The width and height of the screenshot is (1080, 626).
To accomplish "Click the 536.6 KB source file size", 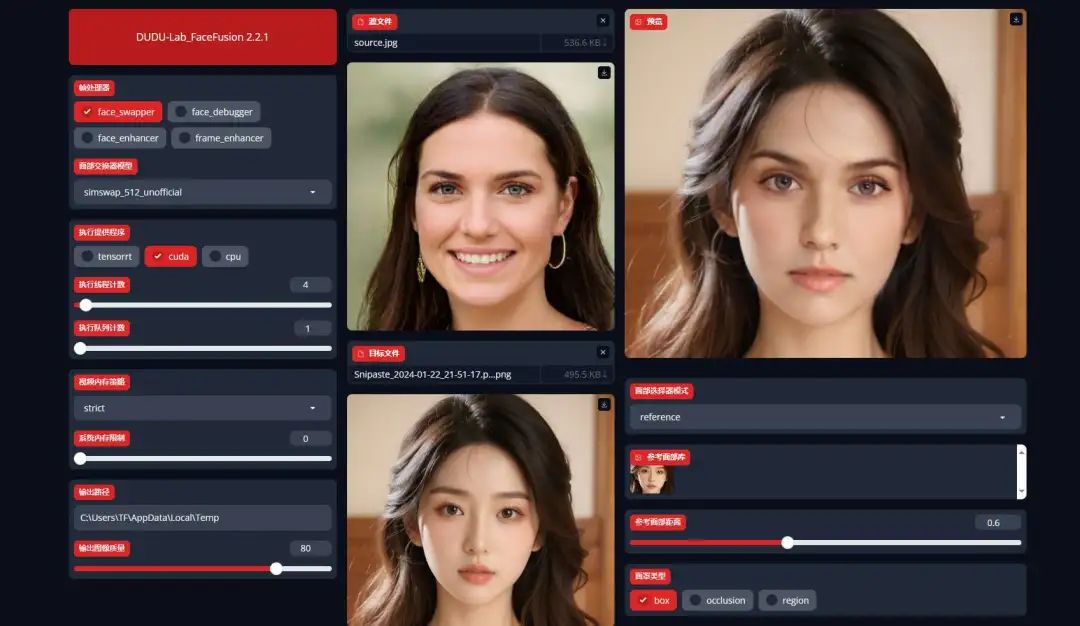I will [x=584, y=43].
